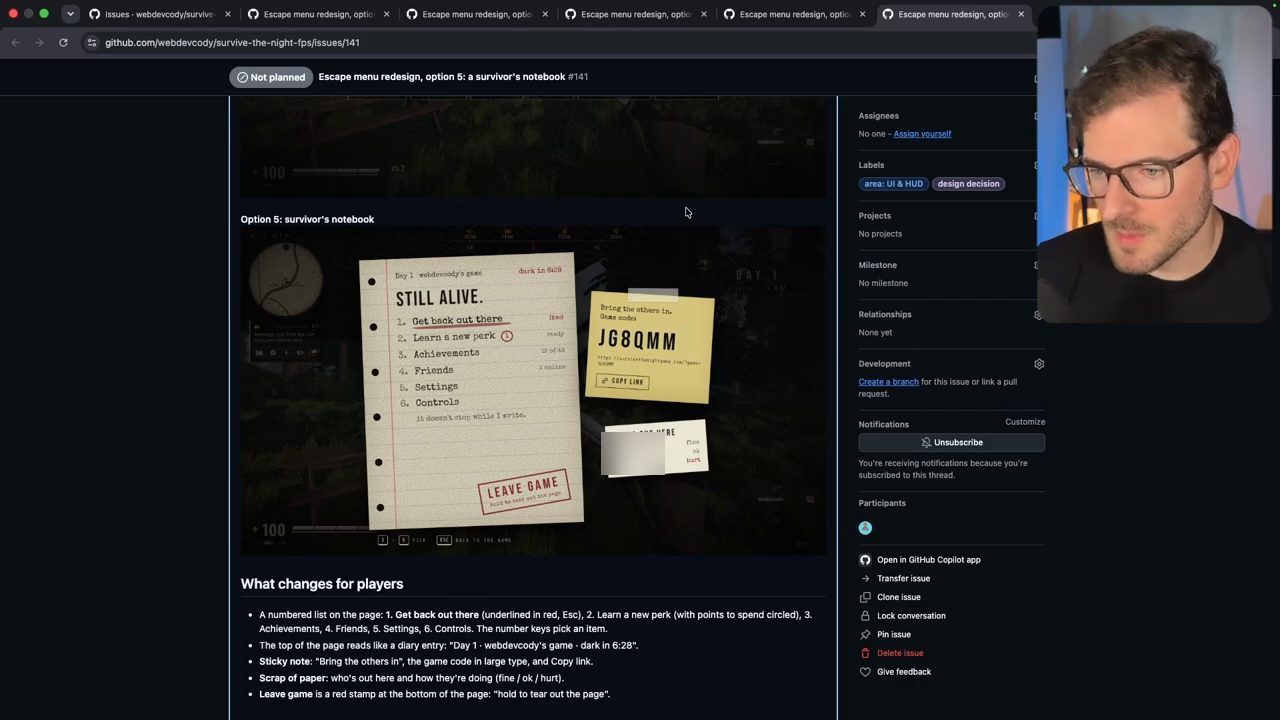This screenshot has height=720, width=1280.
Task: Click the bold 'Scrap of paper' bullet text
Action: click(292, 678)
